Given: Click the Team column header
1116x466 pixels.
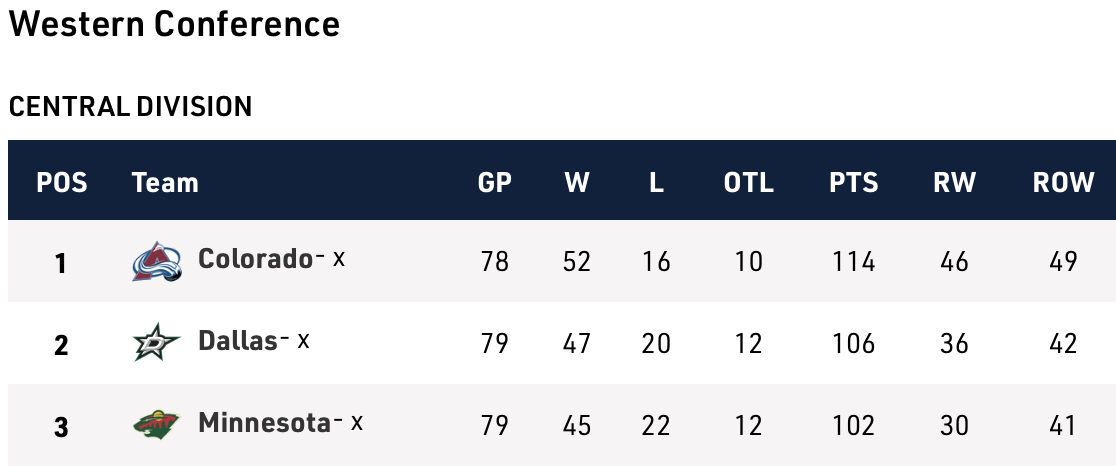Looking at the screenshot, I should click(x=165, y=183).
